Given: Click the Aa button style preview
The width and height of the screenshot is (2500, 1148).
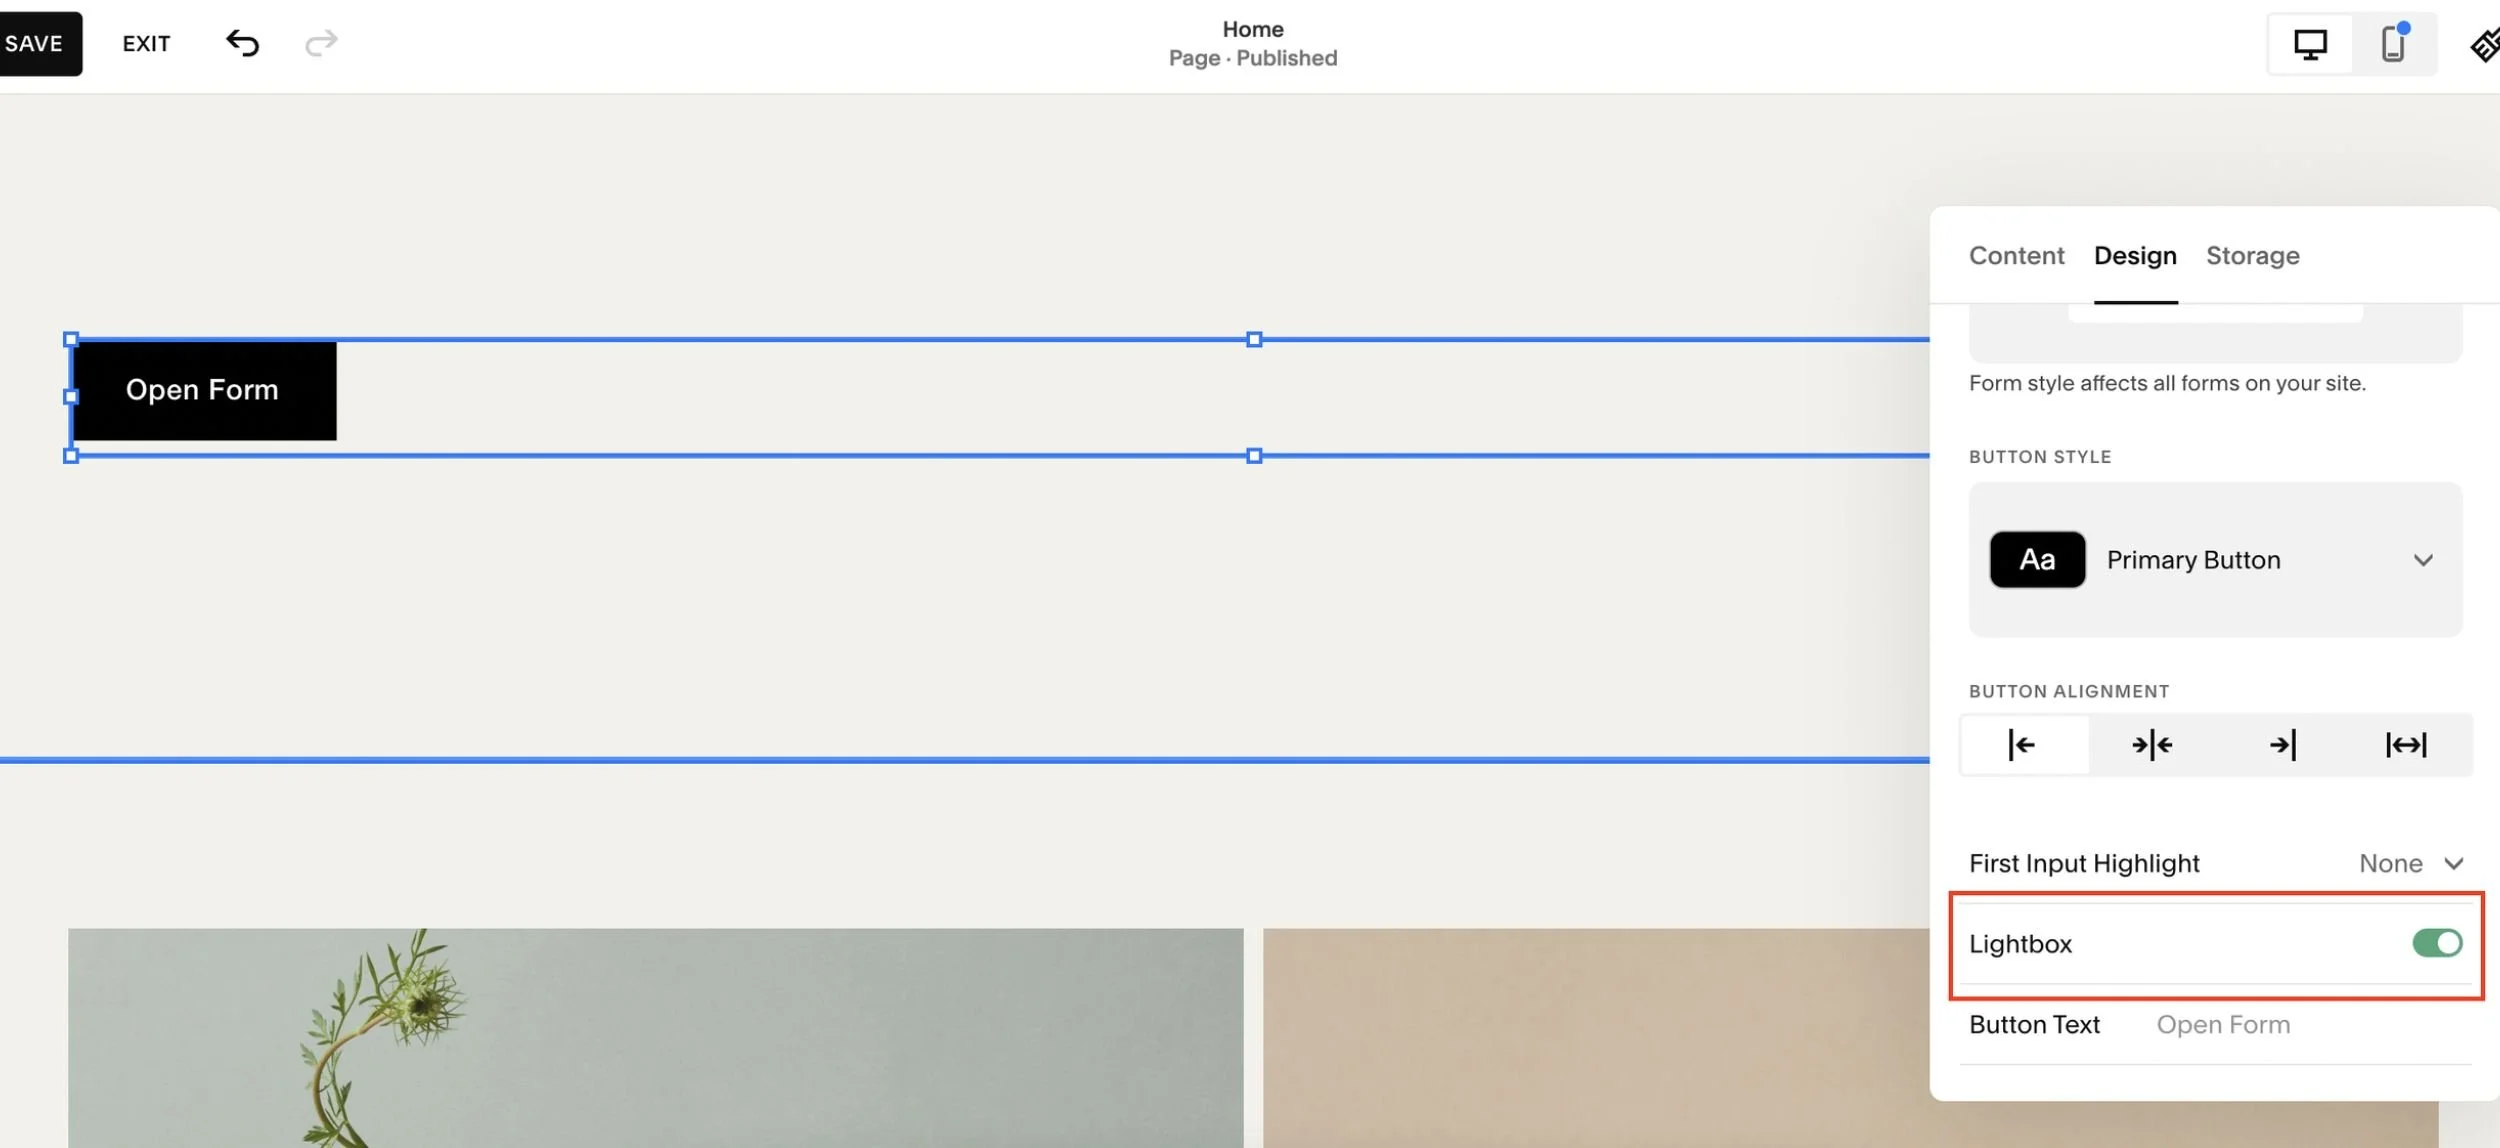Looking at the screenshot, I should [x=2037, y=560].
